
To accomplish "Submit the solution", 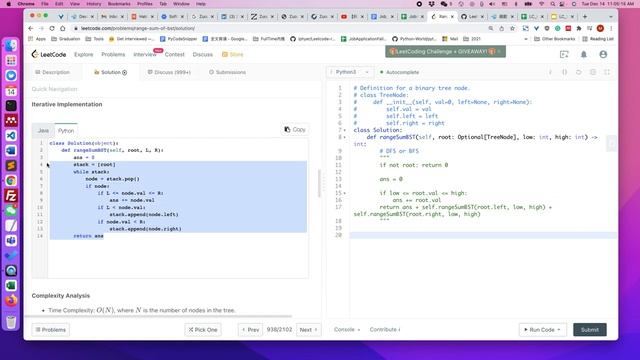I will (x=590, y=330).
